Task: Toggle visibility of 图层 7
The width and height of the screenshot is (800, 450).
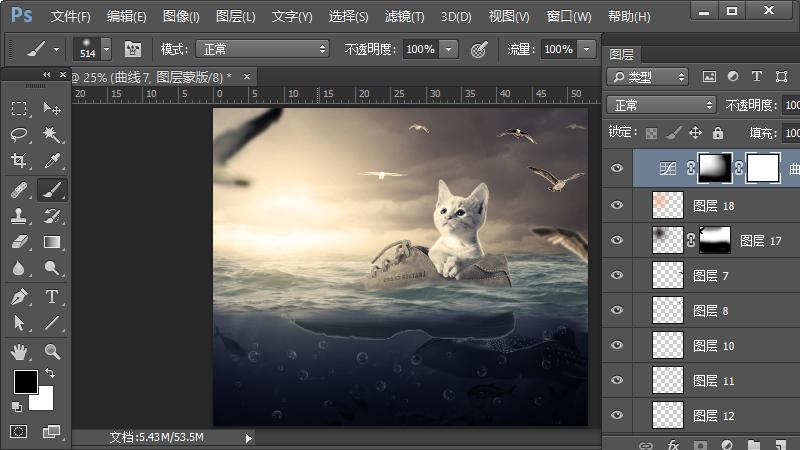Action: [617, 275]
